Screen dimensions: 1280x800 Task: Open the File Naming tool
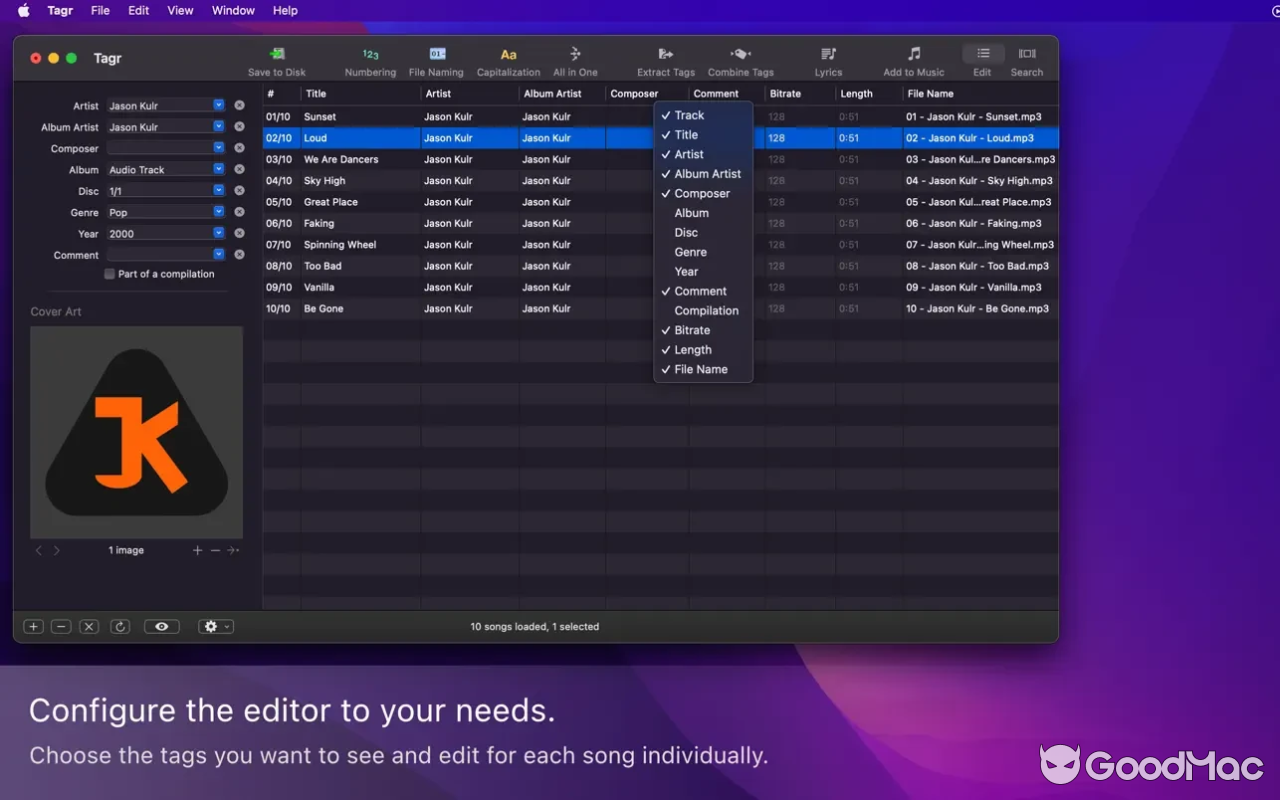coord(437,55)
